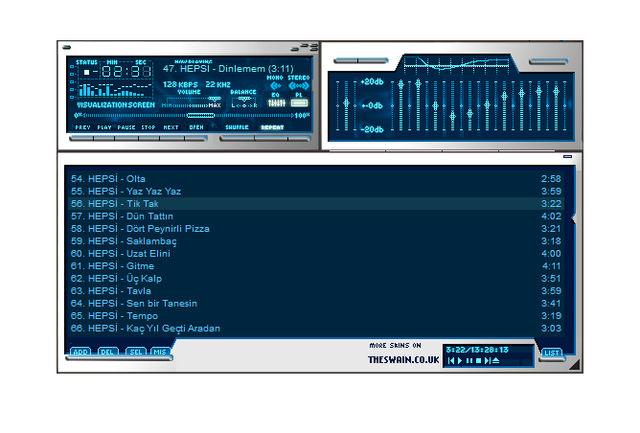The image size is (640, 433).
Task: Open the playlist DEL menu
Action: [x=107, y=352]
